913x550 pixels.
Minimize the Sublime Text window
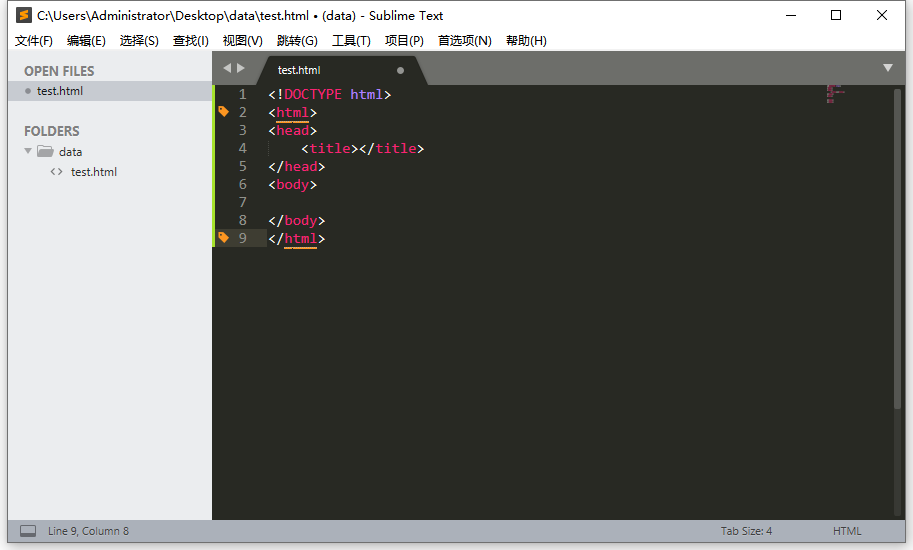[791, 16]
